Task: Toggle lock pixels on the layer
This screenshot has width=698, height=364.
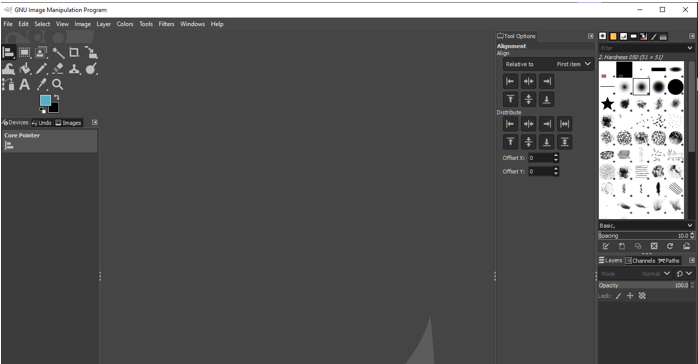Action: coord(618,296)
